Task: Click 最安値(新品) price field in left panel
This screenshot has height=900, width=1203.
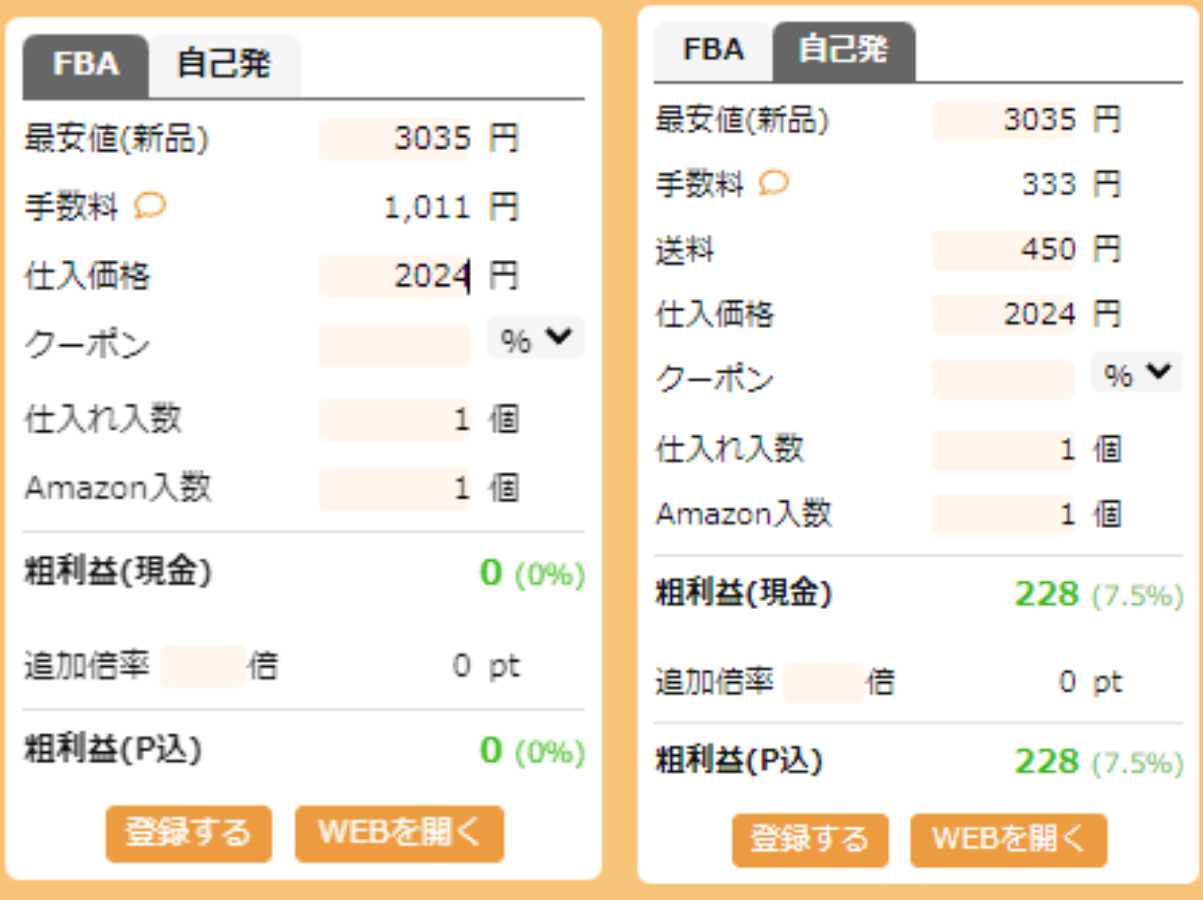Action: [x=394, y=139]
